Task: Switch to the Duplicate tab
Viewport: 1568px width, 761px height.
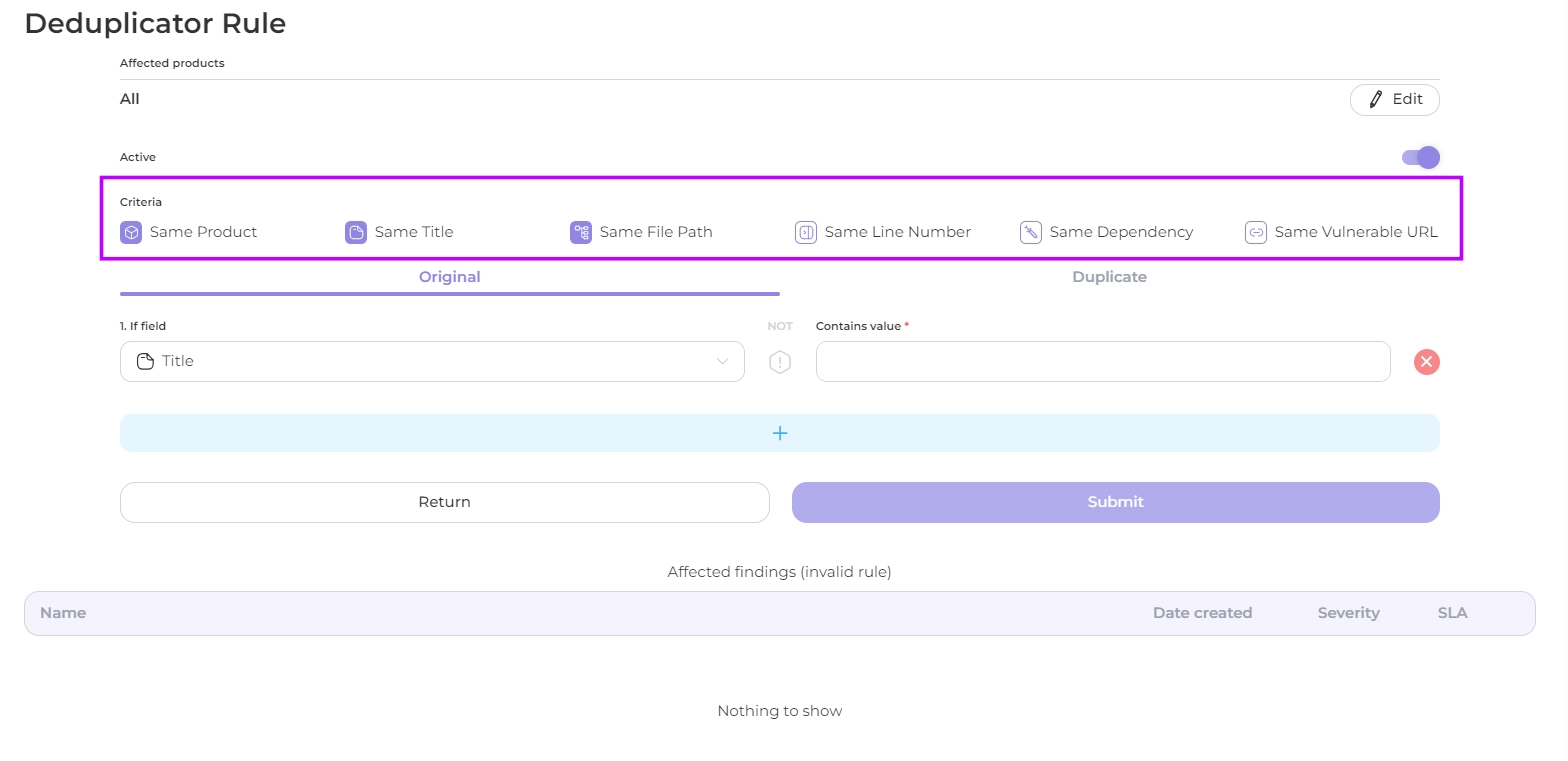Action: tap(1109, 277)
